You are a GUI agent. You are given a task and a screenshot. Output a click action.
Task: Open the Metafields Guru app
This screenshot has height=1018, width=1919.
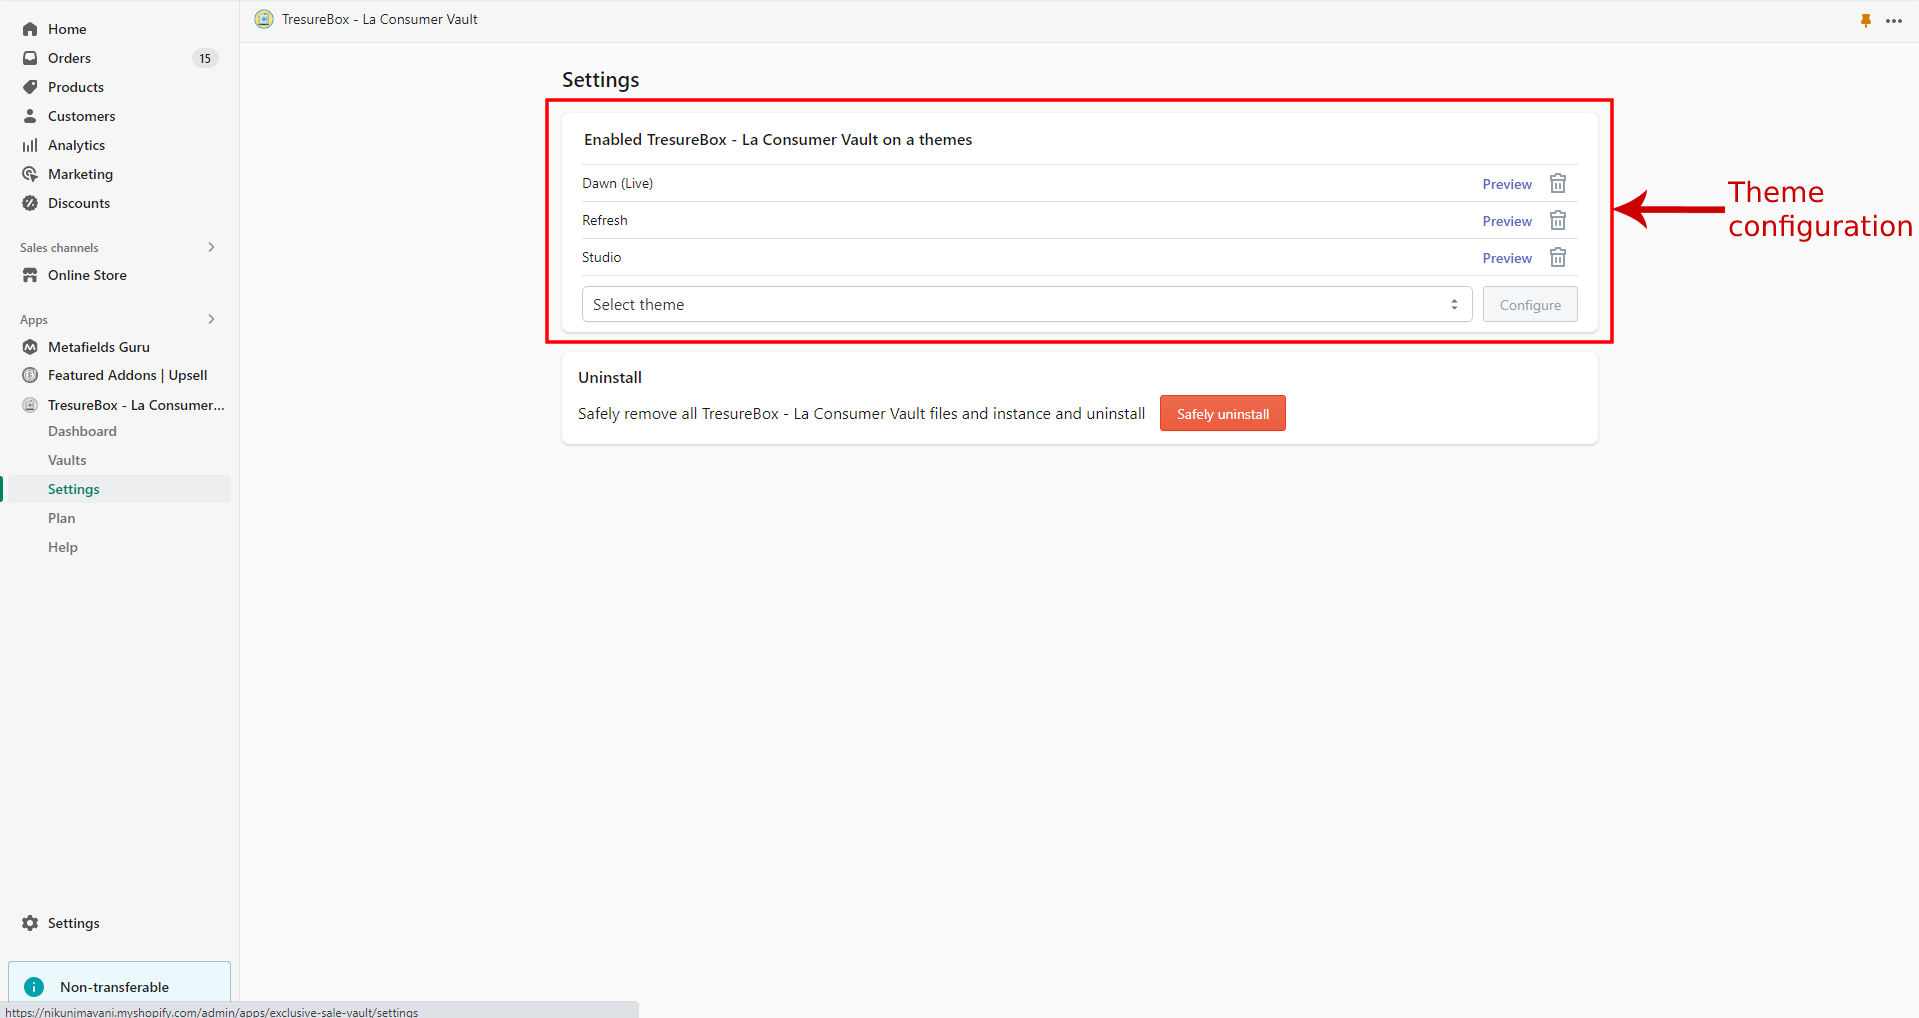99,347
